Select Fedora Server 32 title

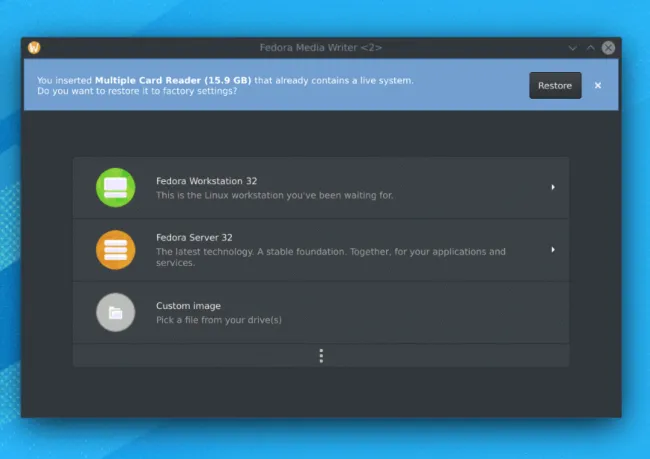[194, 238]
